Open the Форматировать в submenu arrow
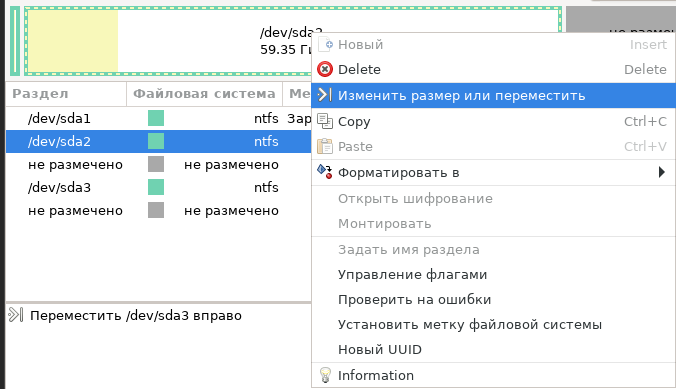The height and width of the screenshot is (389, 676). pos(662,173)
